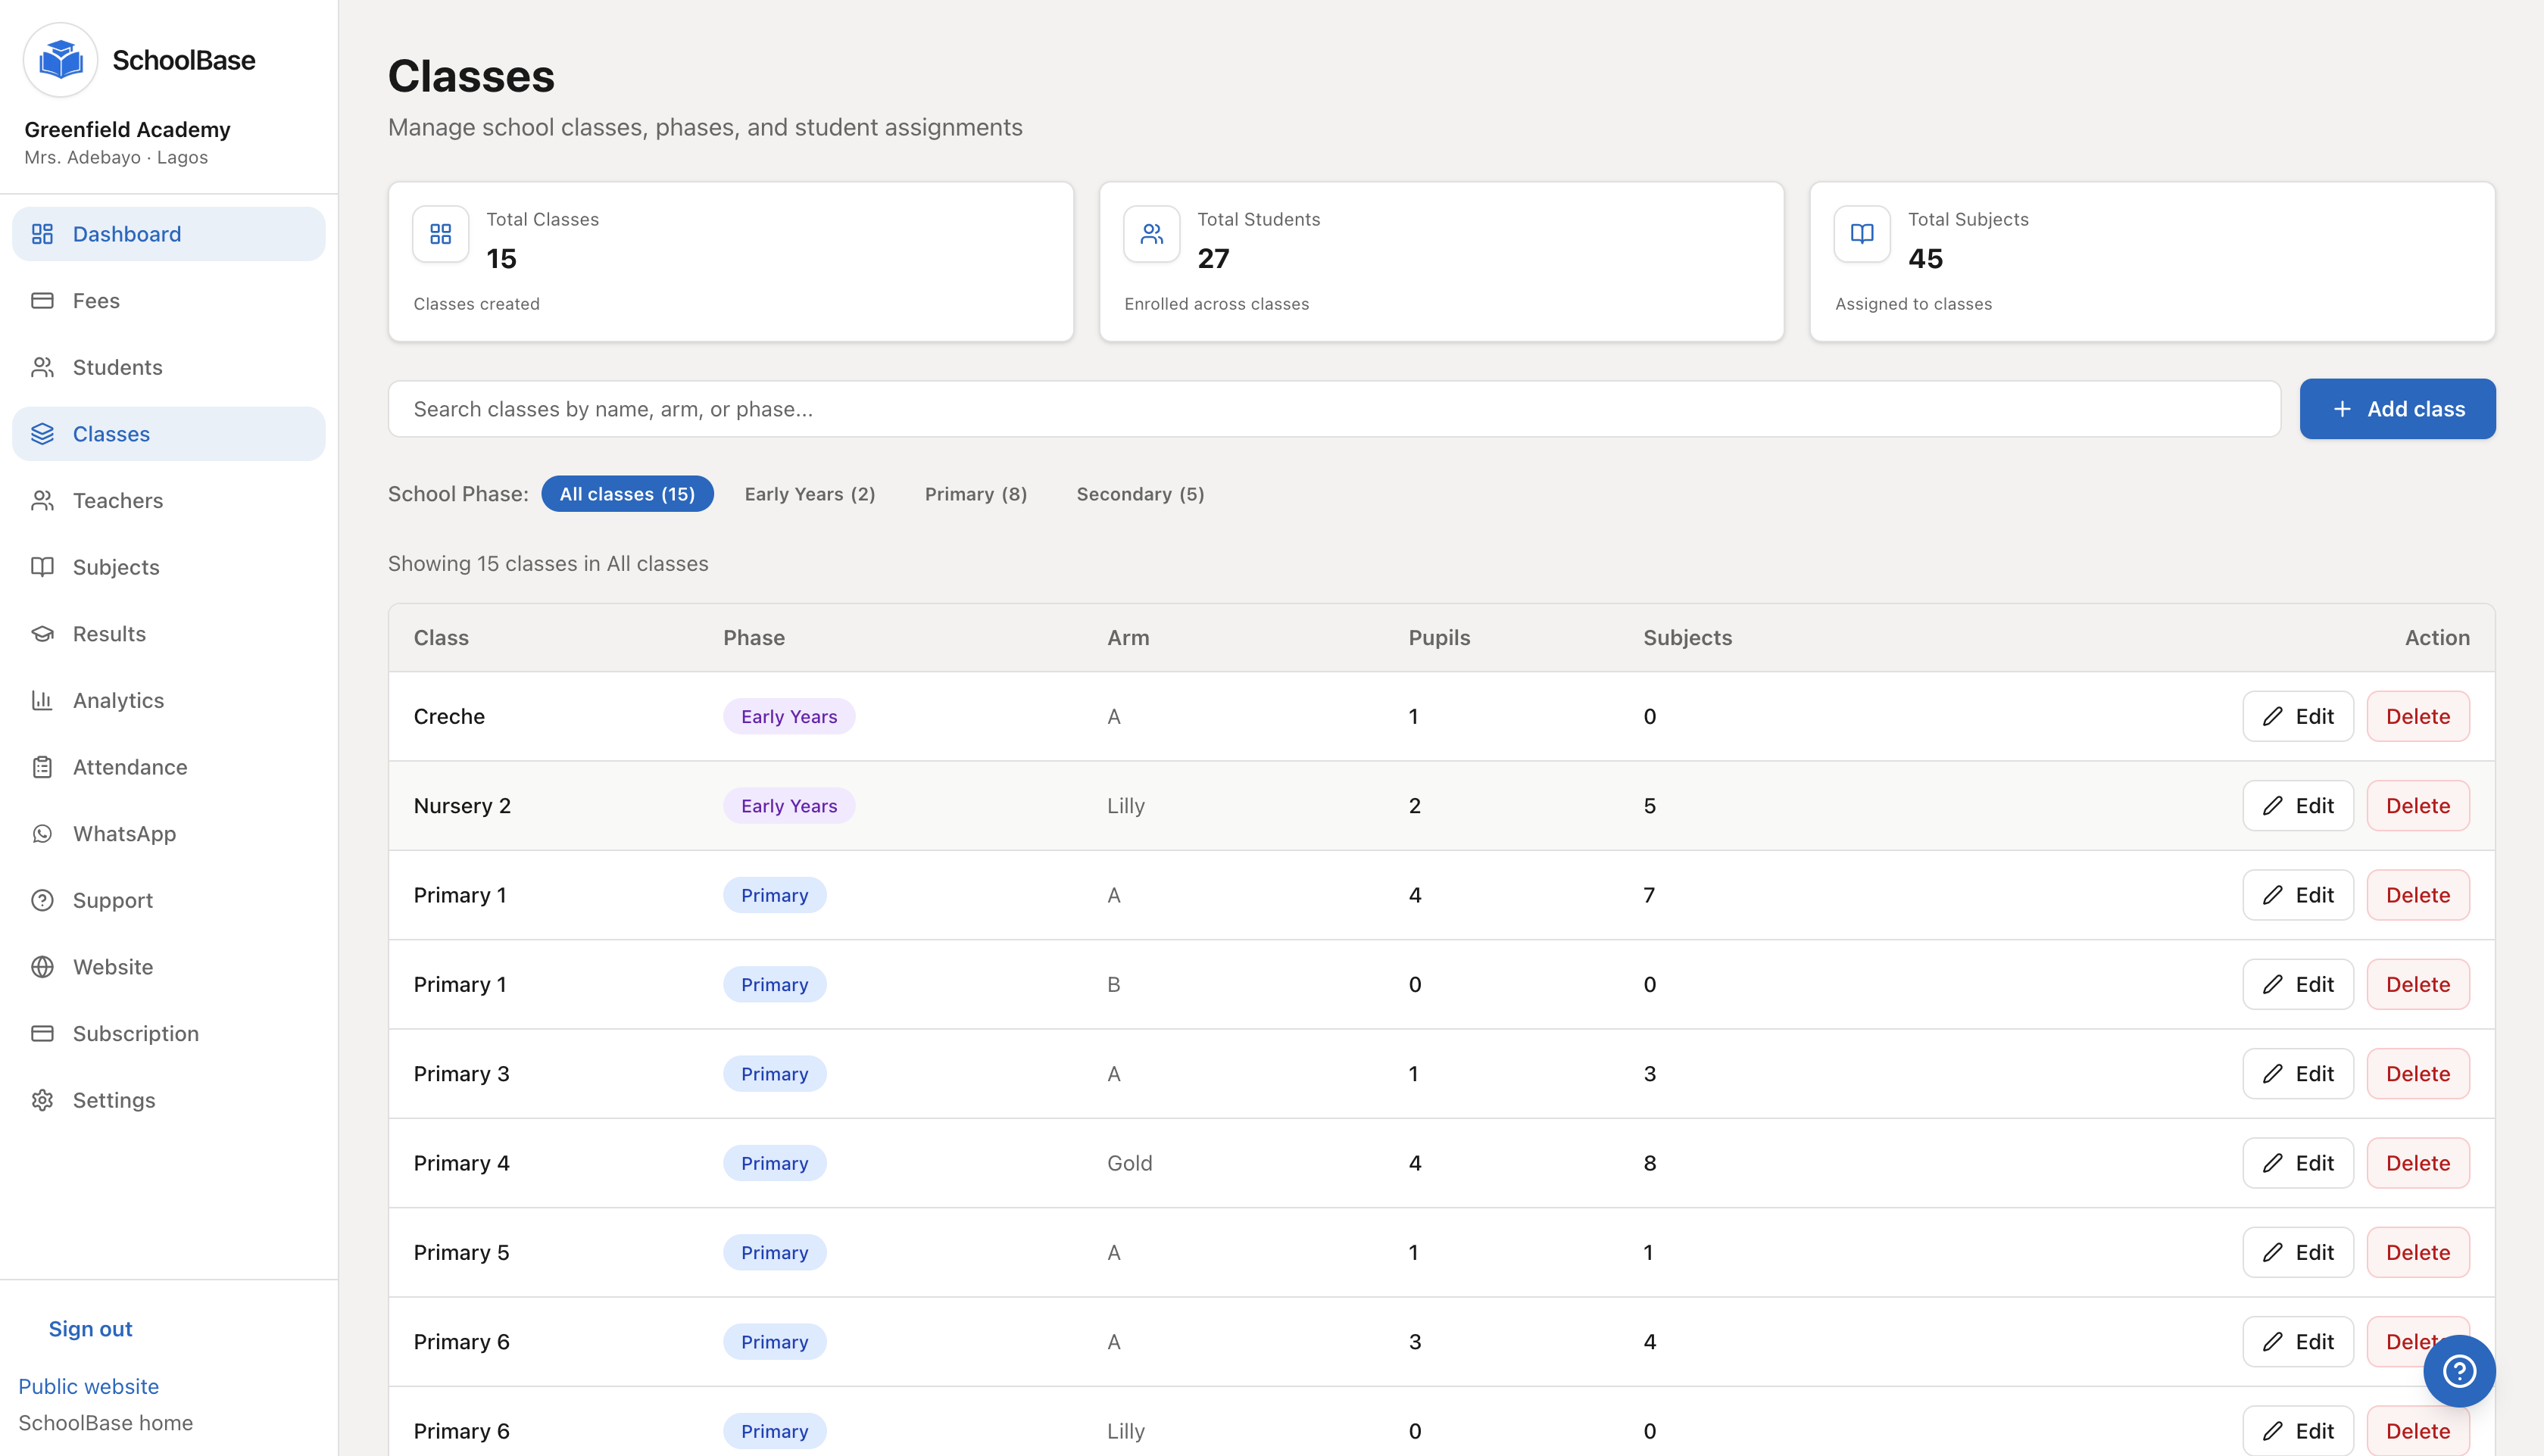Click the Settings gear icon
This screenshot has height=1456, width=2544.
(42, 1100)
